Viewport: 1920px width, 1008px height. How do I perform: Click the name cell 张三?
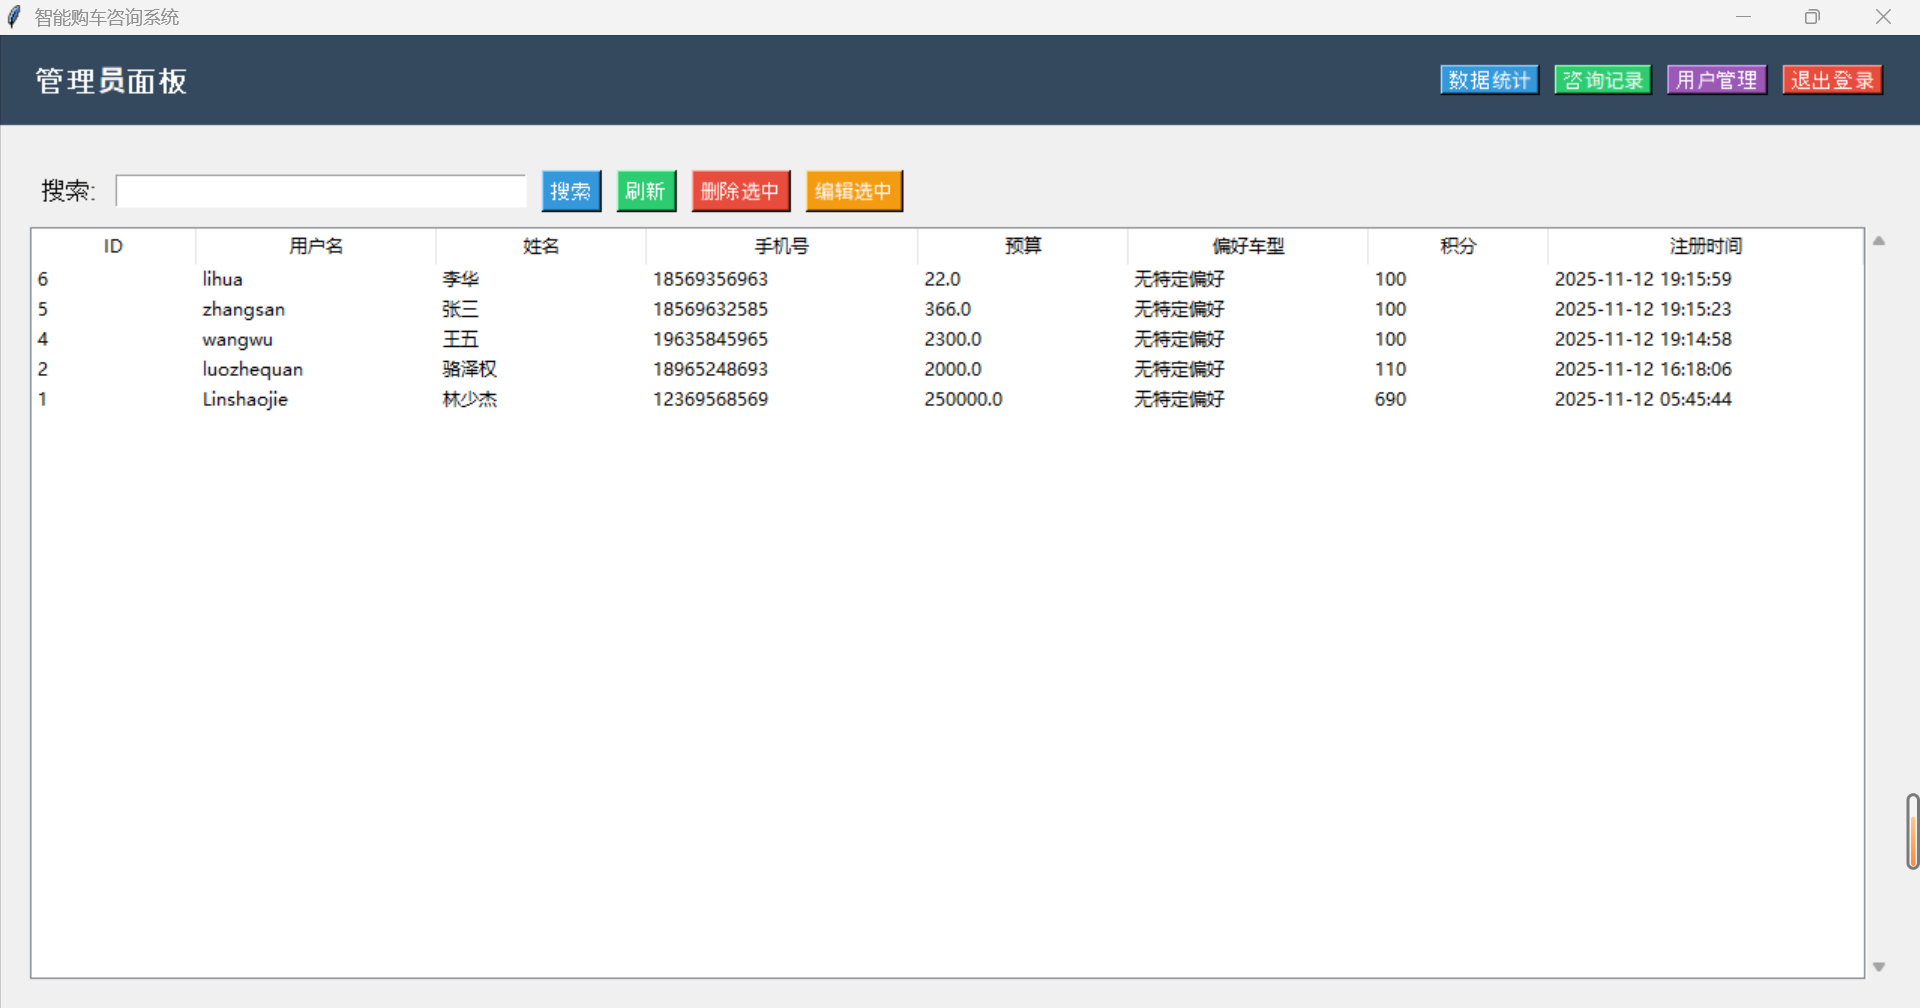point(461,309)
